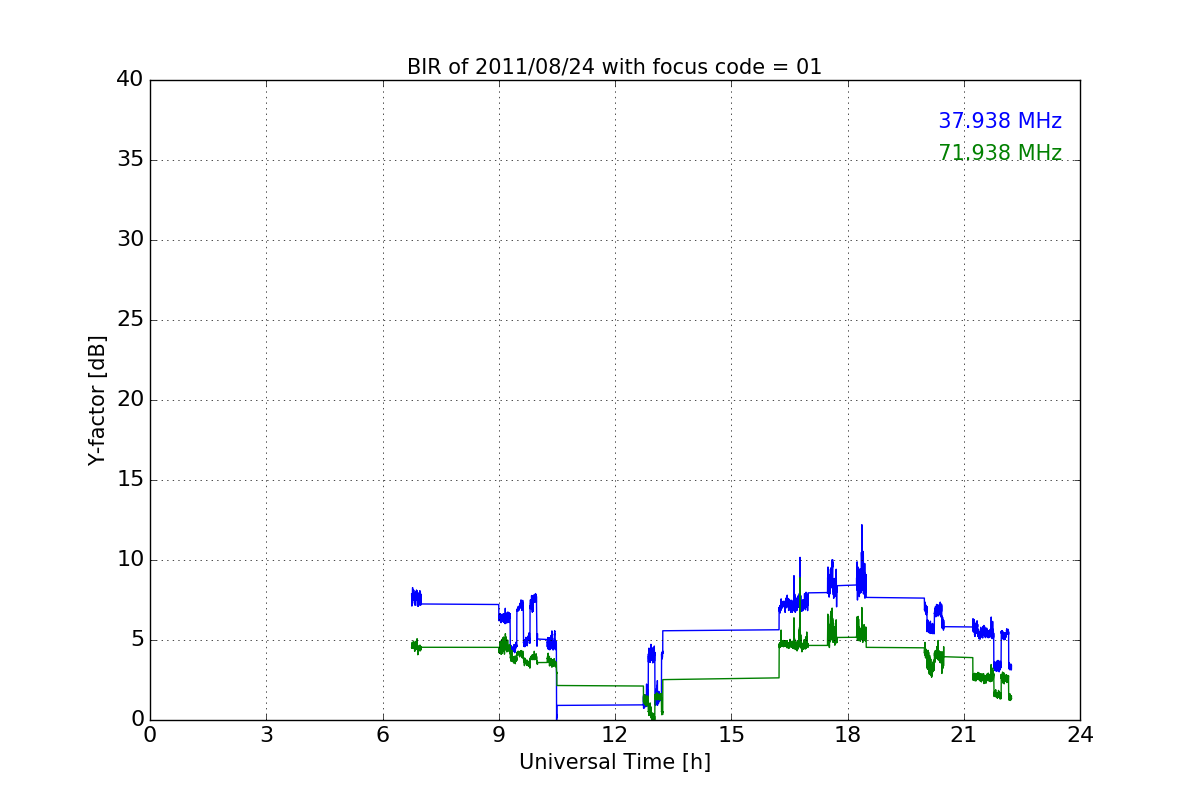This screenshot has width=1200, height=800.
Task: Click the x-axis tick label 21
Action: [964, 735]
